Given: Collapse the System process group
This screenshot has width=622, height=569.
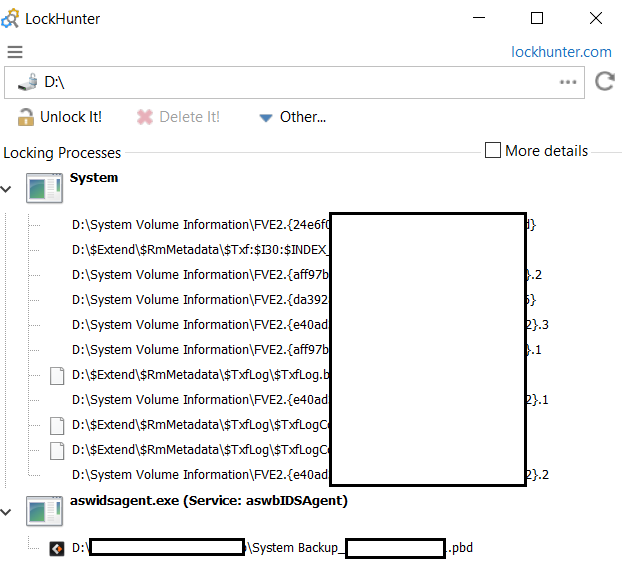Looking at the screenshot, I should pos(6,189).
